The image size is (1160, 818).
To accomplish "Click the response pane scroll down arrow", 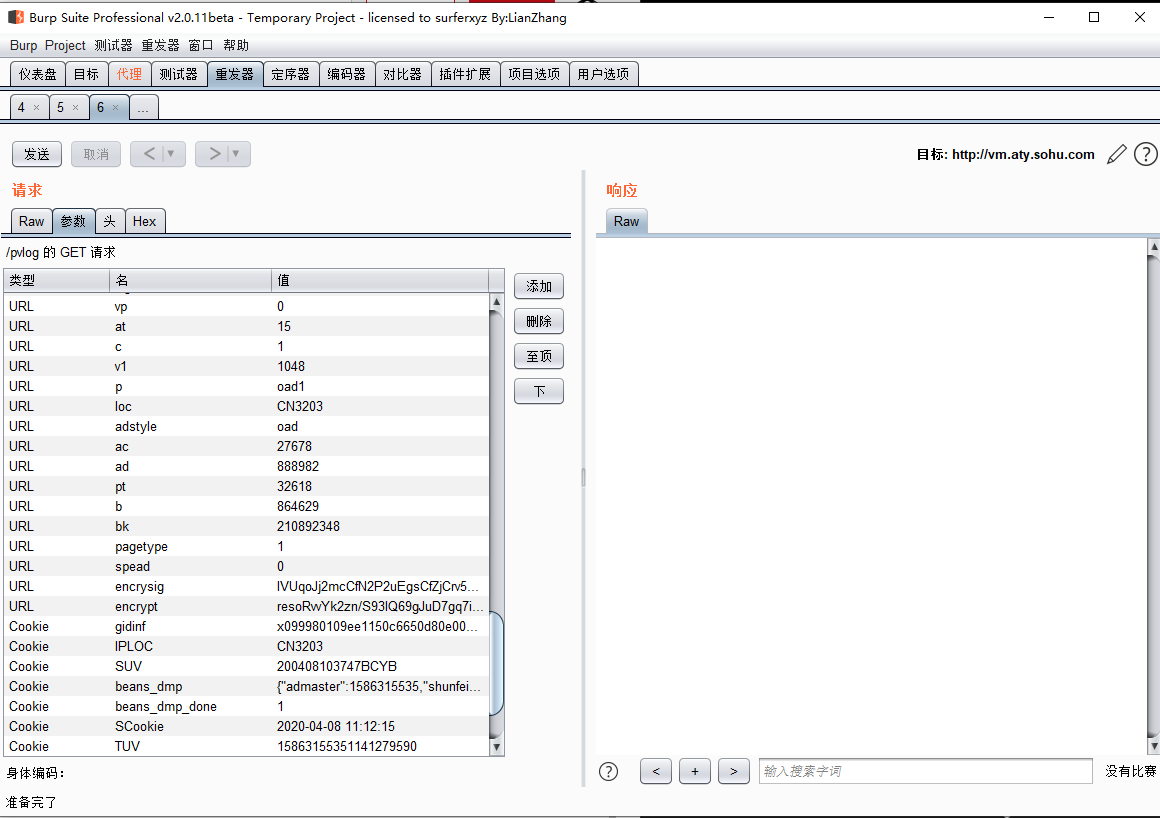I will coord(1153,746).
